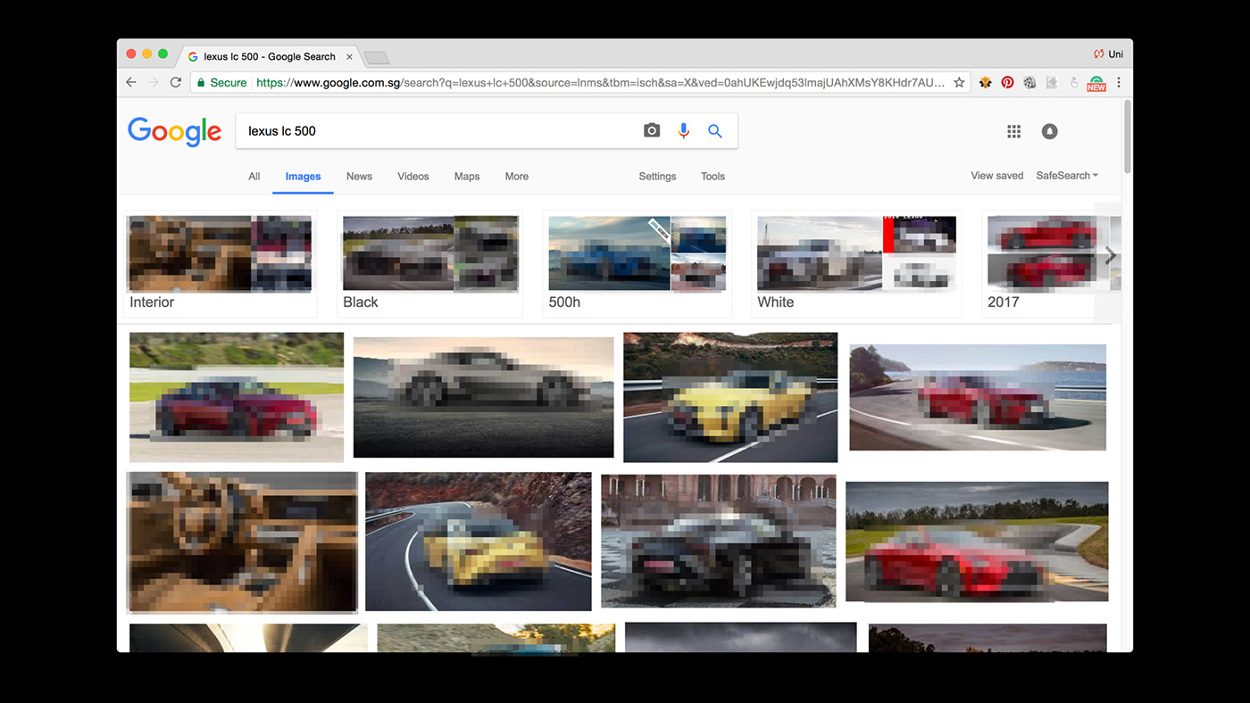
Task: Click the page vertical scrollbar
Action: click(1127, 135)
